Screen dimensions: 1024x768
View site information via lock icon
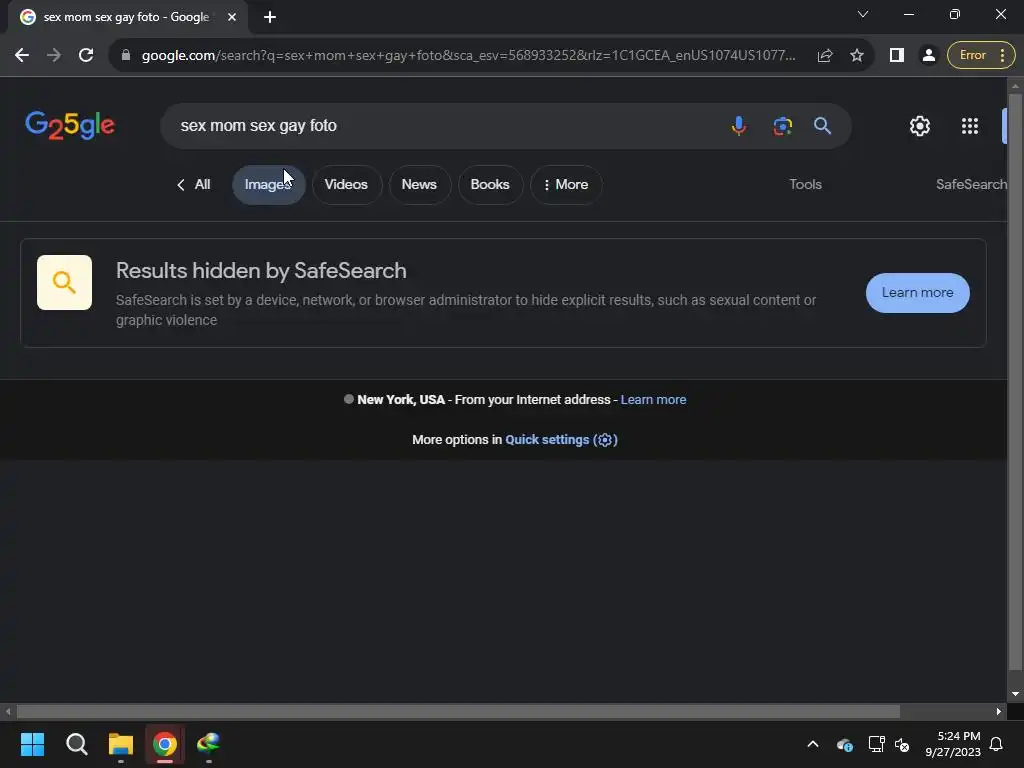pos(126,56)
